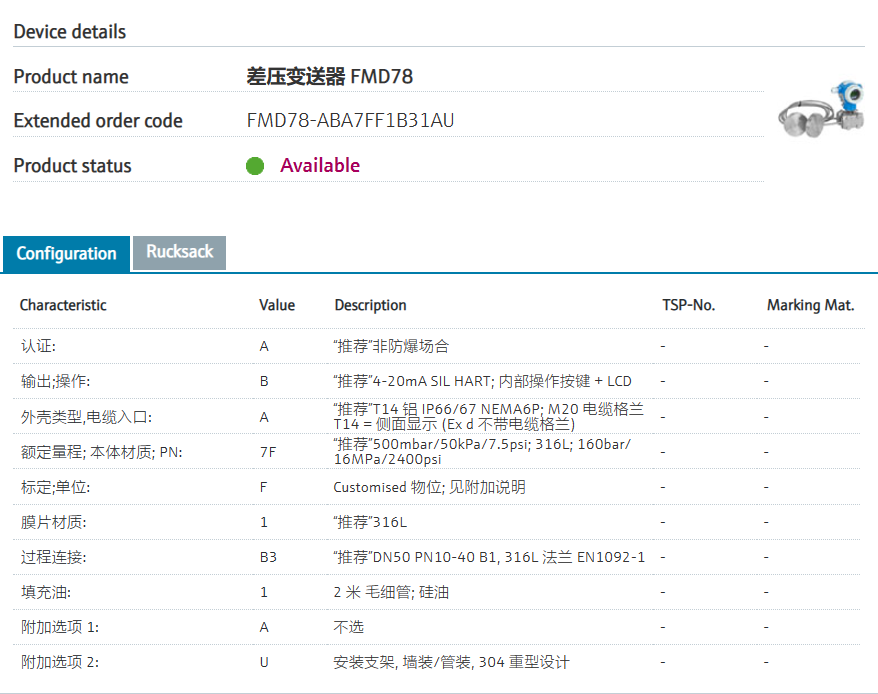
Task: Select the 膜片材质 row label
Action: pos(54,522)
